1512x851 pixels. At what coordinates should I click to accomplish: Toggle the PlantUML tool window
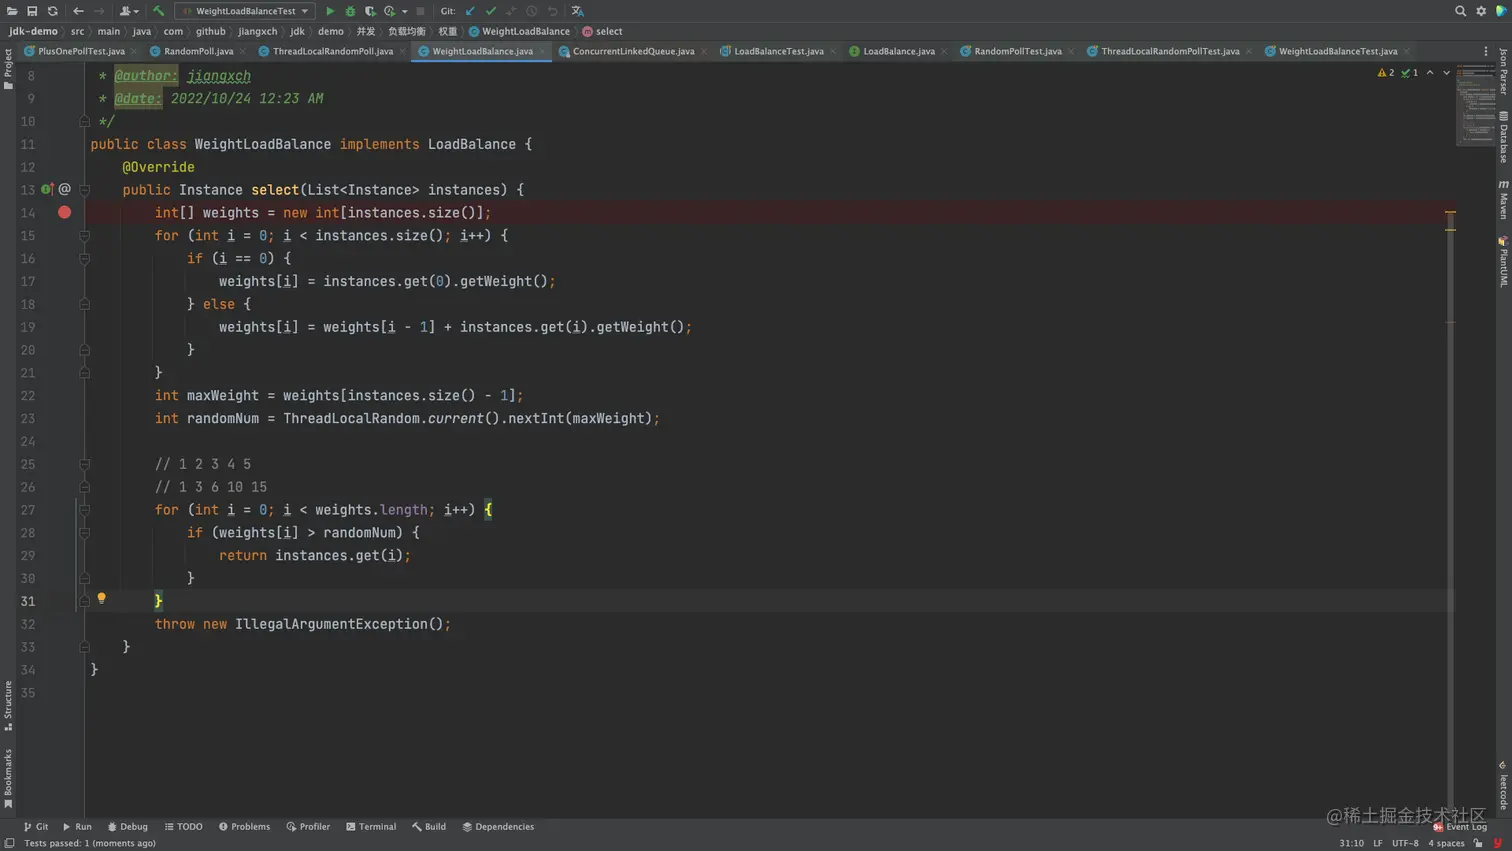point(1503,262)
